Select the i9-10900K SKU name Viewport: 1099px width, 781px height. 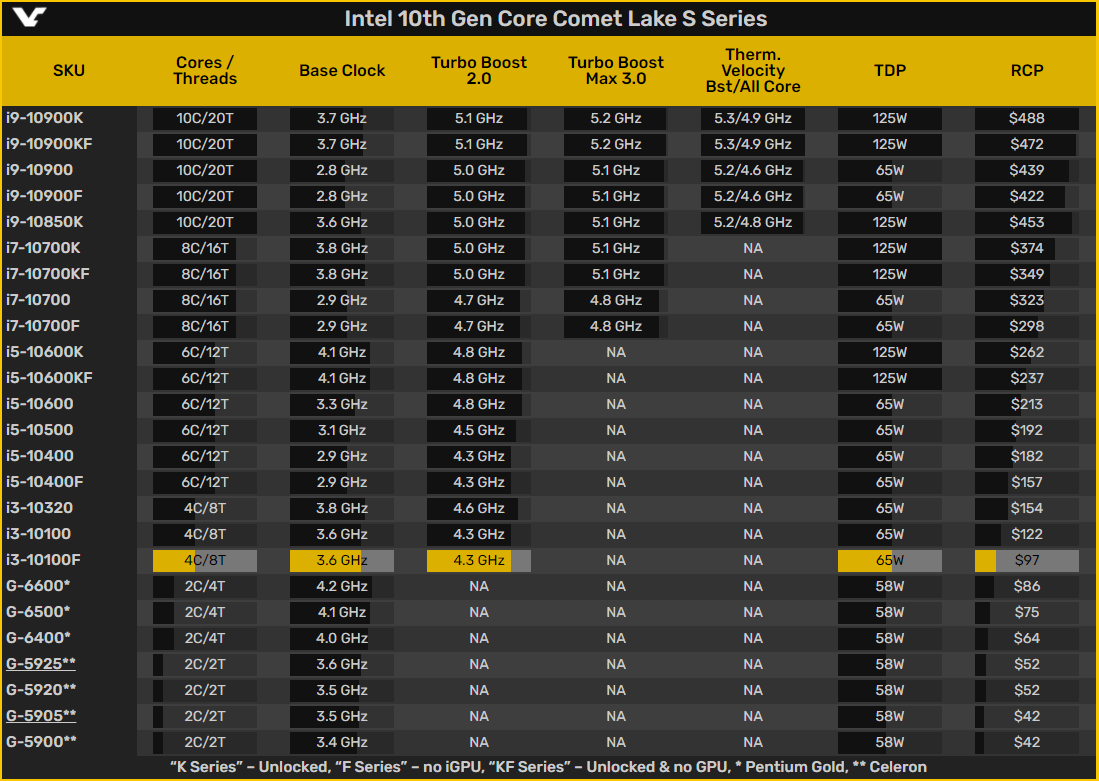44,118
